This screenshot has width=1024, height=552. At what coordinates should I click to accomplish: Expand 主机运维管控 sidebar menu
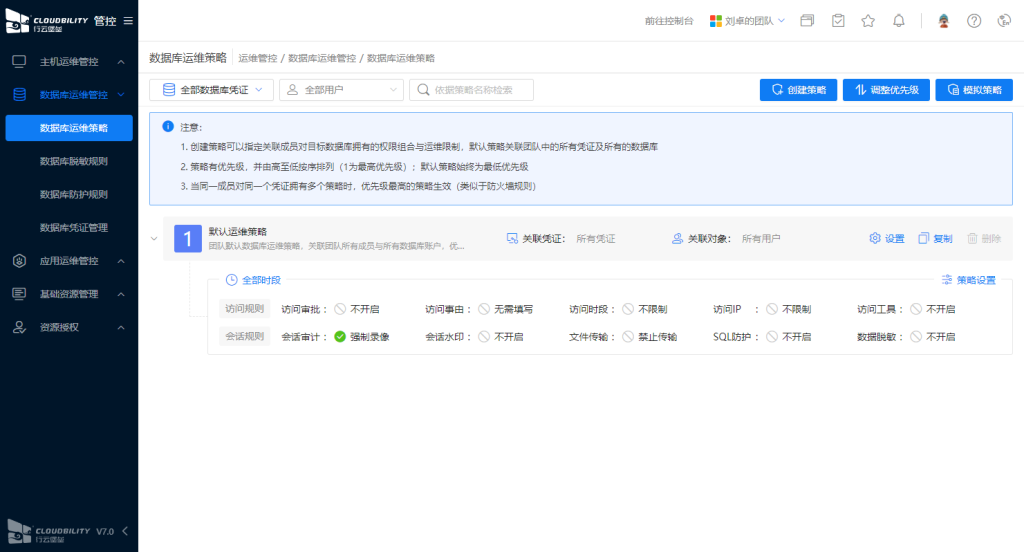click(69, 62)
